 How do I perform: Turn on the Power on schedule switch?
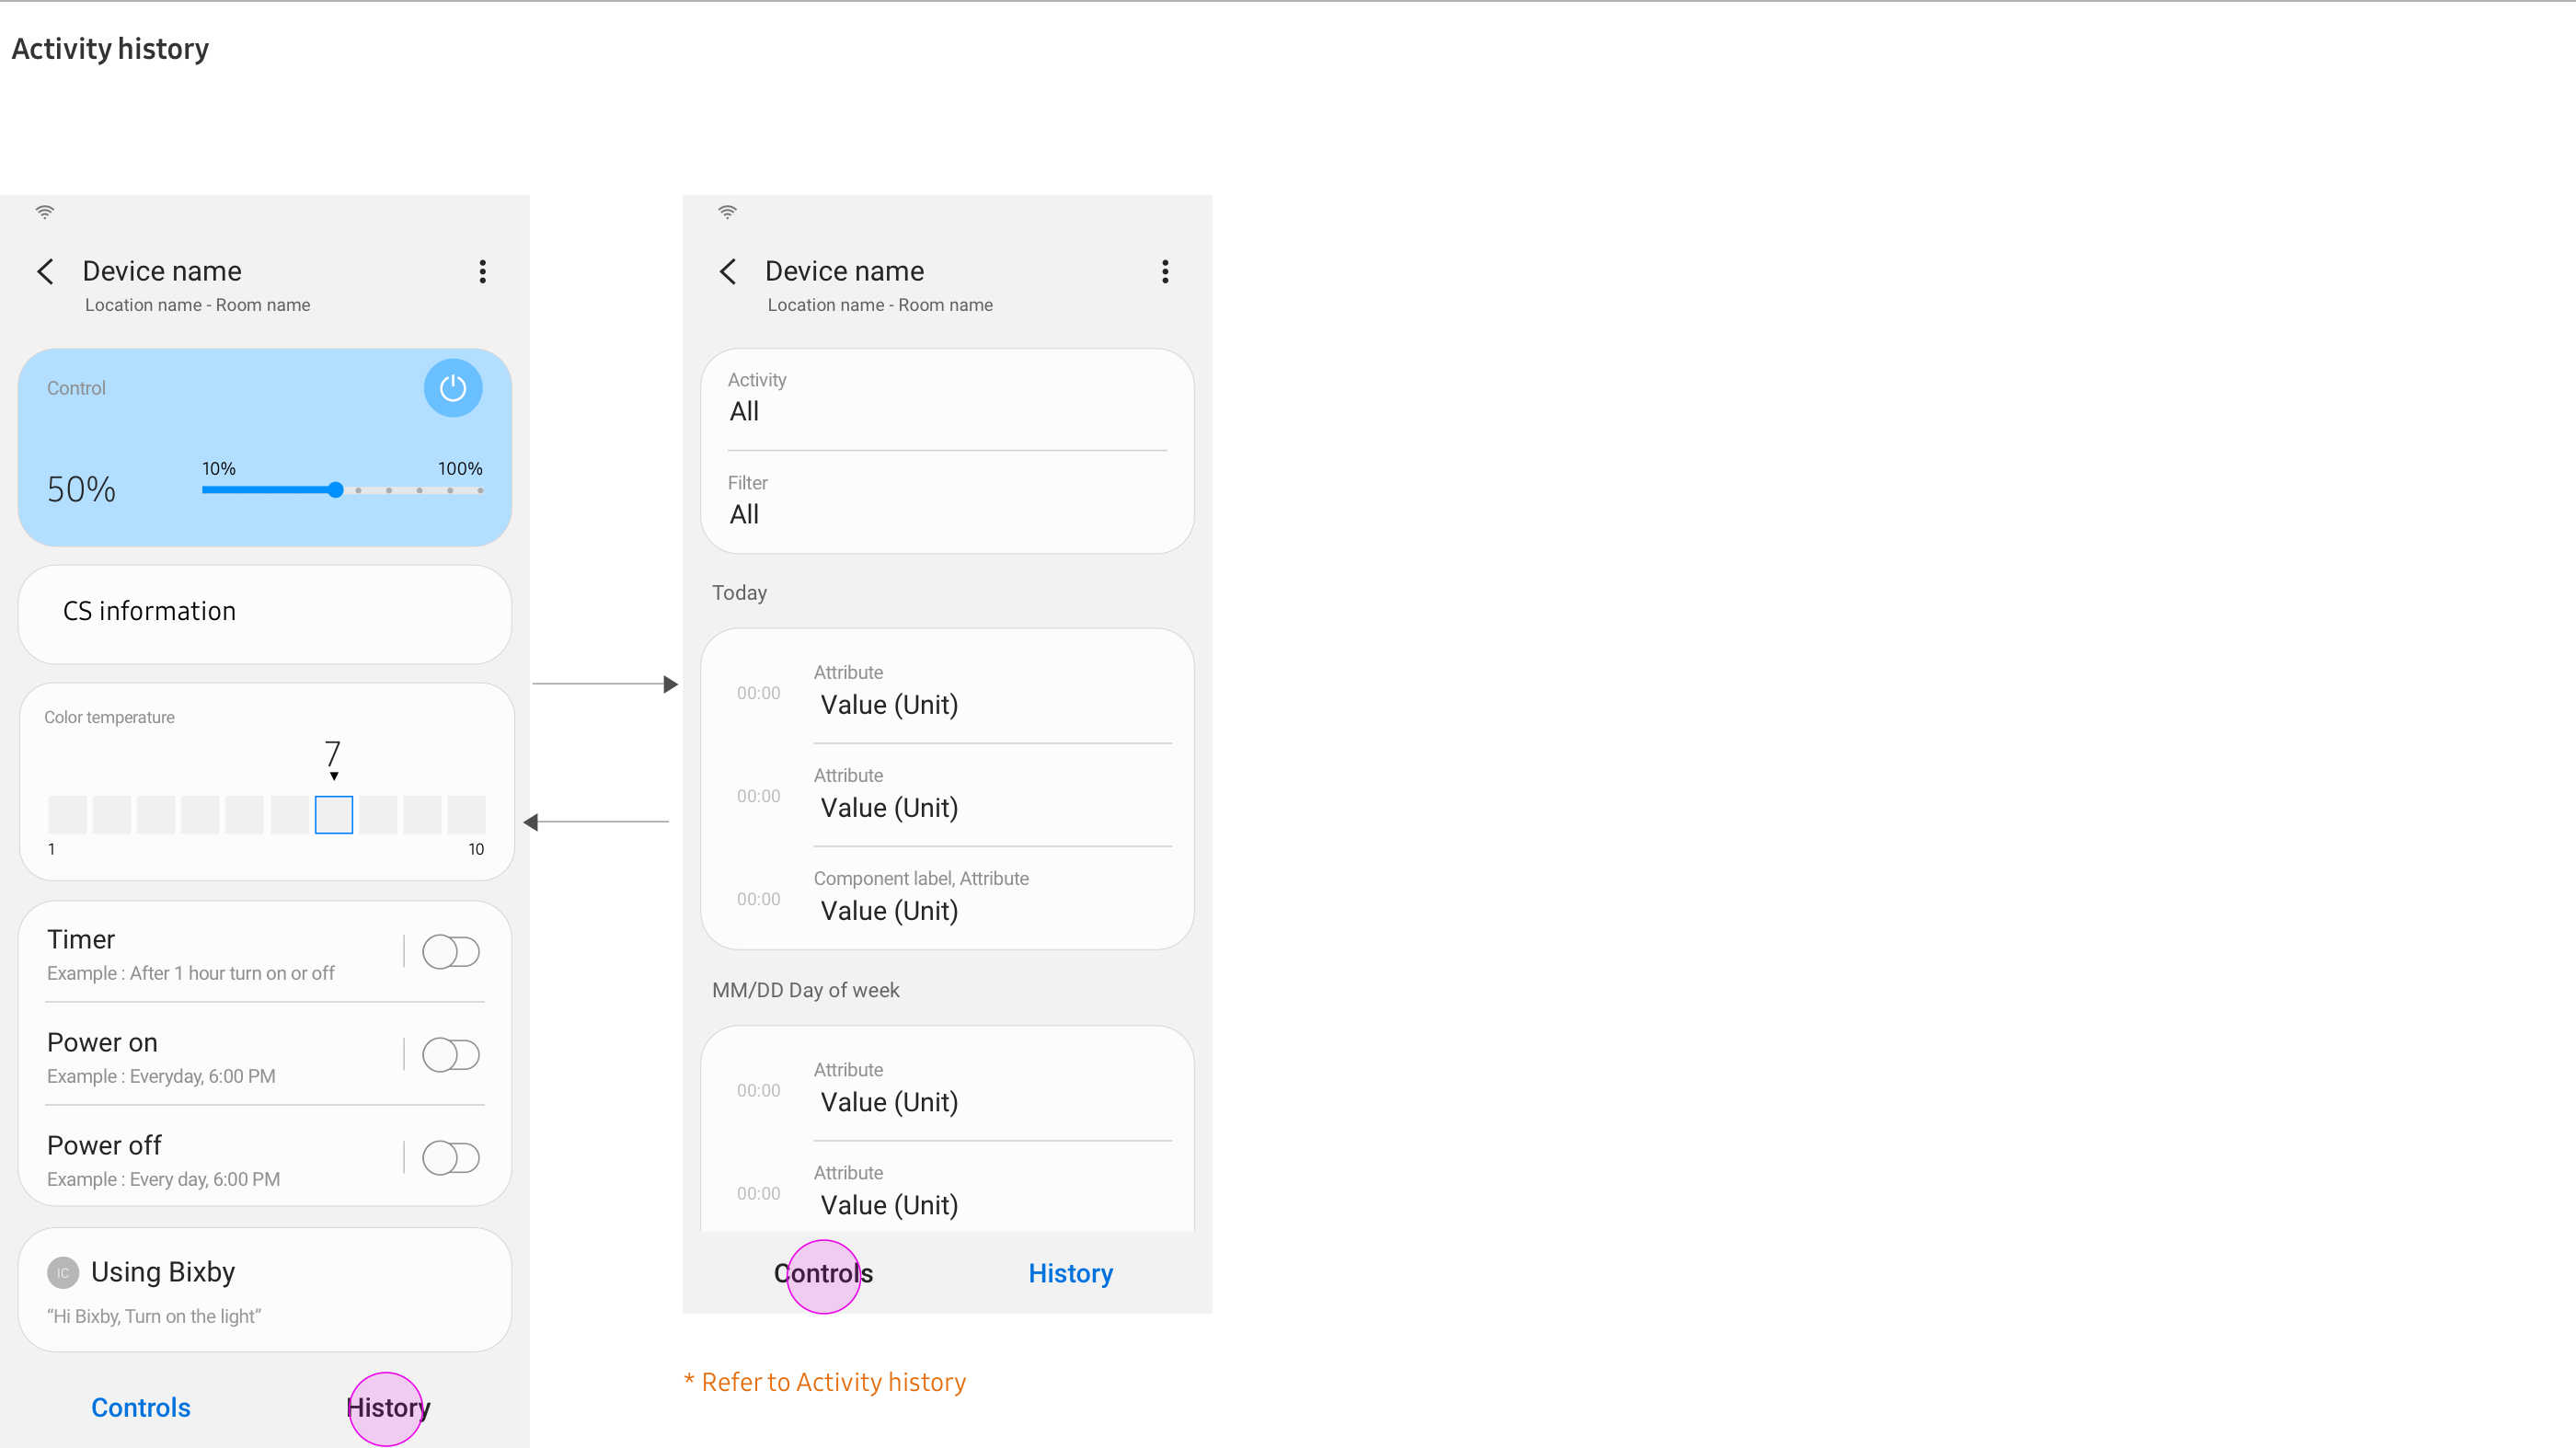(x=451, y=1055)
